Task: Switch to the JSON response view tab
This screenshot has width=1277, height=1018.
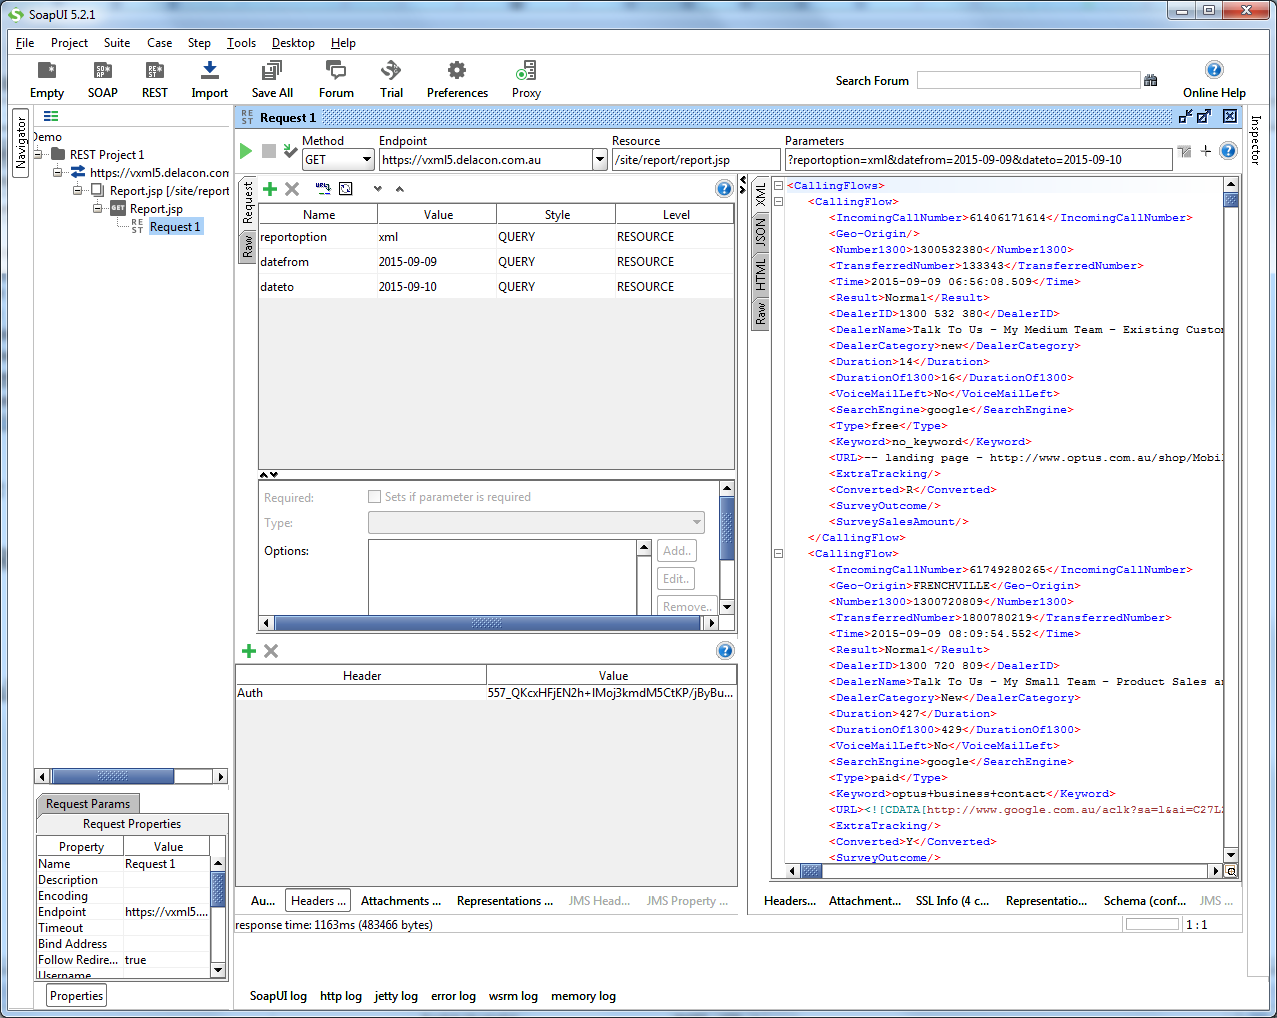Action: 760,233
